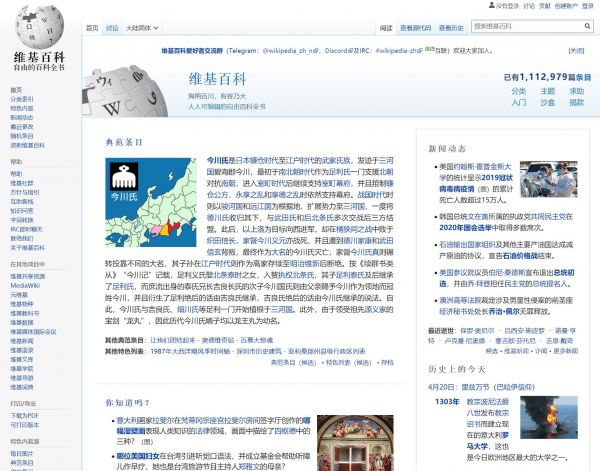Switch to the 讨论 tab

(x=112, y=29)
